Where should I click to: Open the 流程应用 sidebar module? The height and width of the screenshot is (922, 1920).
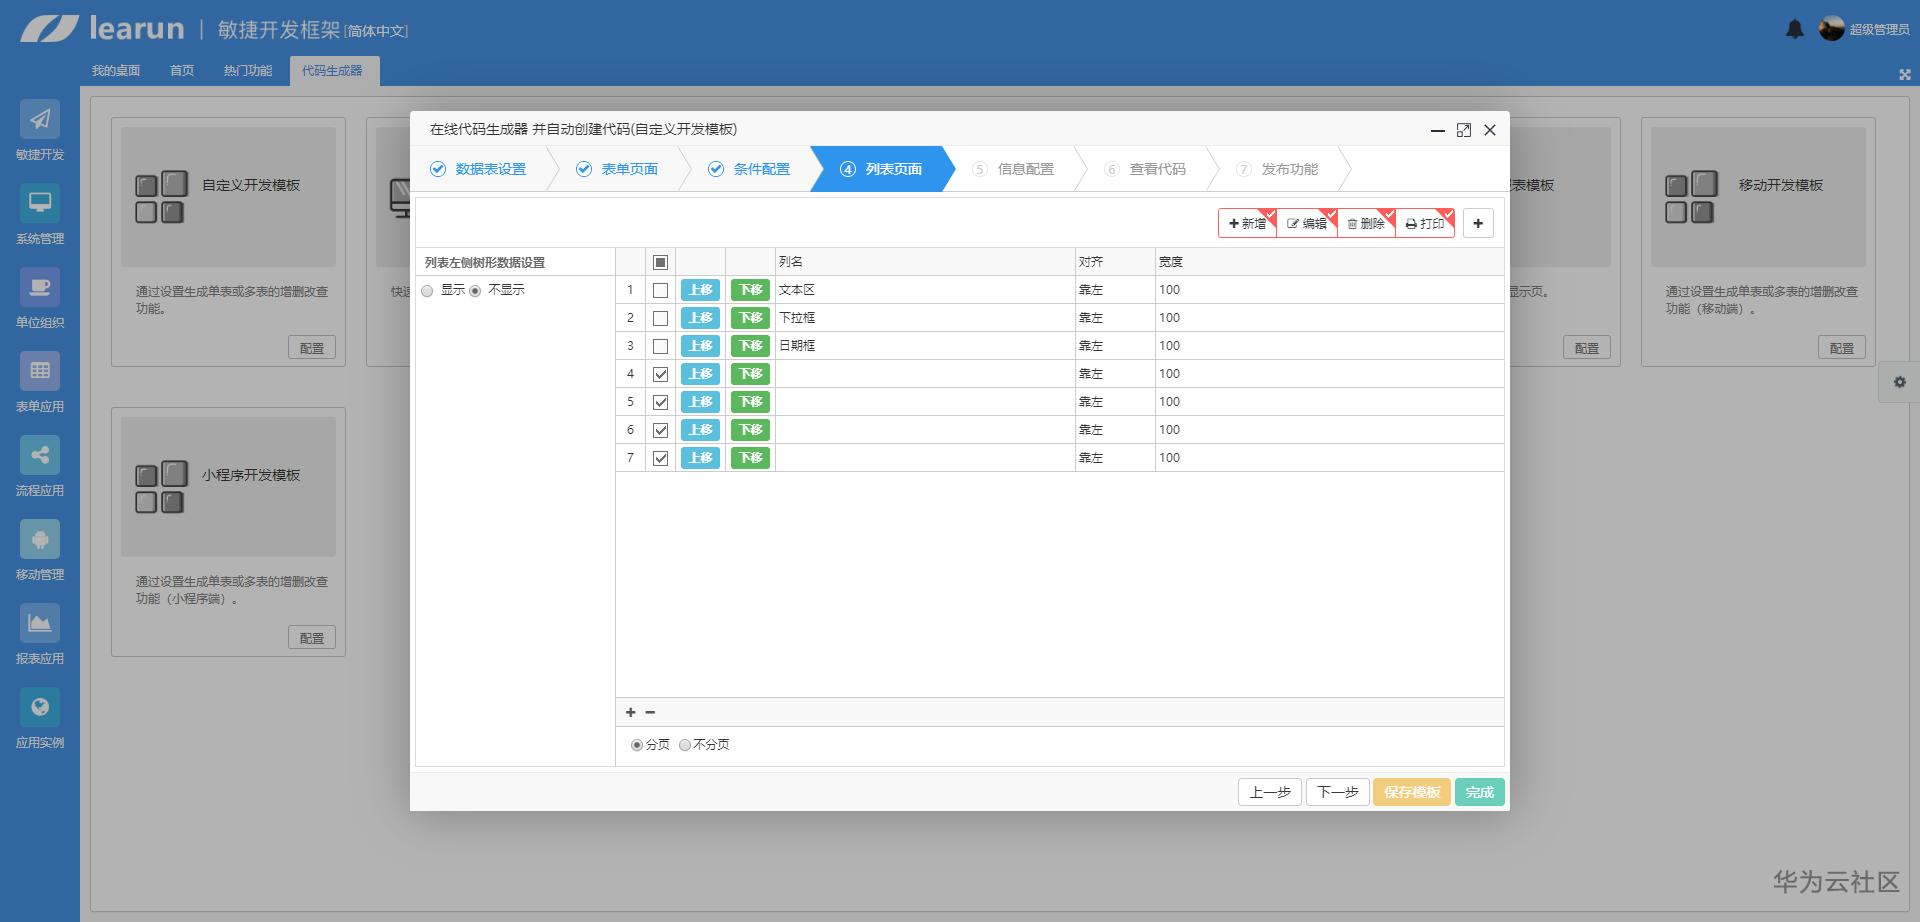(x=40, y=467)
